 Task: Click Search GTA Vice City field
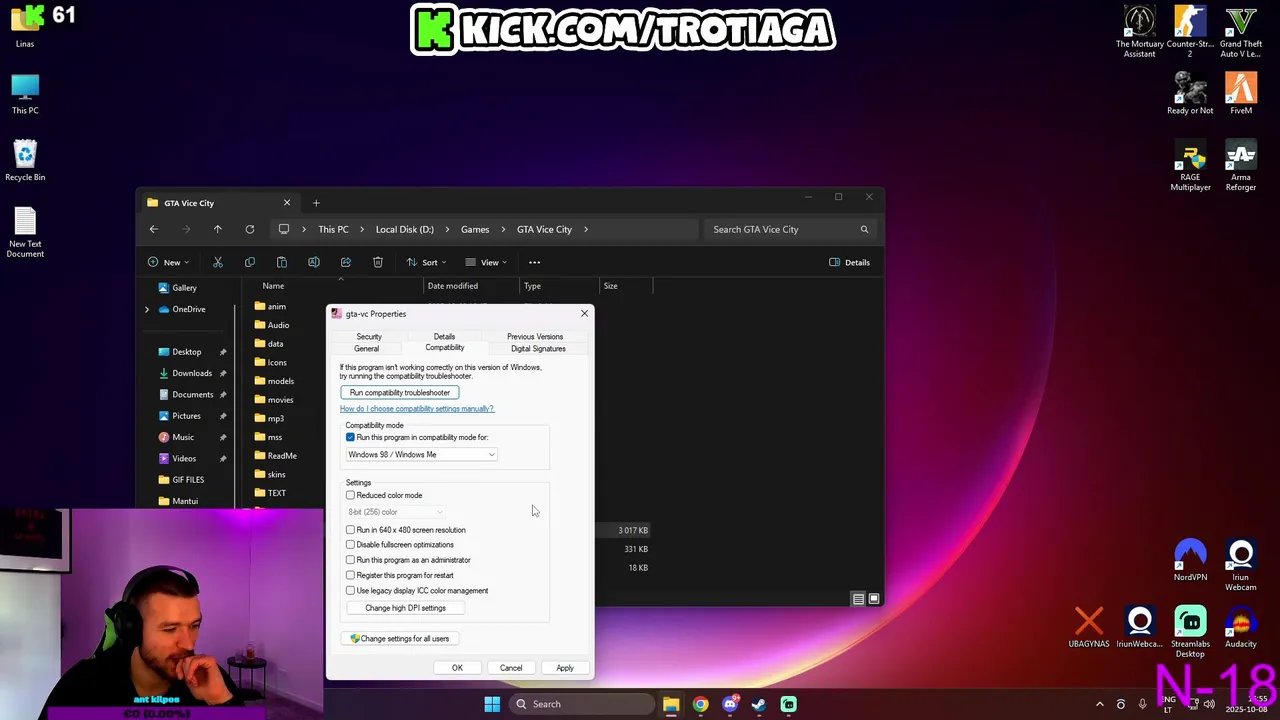coord(790,229)
